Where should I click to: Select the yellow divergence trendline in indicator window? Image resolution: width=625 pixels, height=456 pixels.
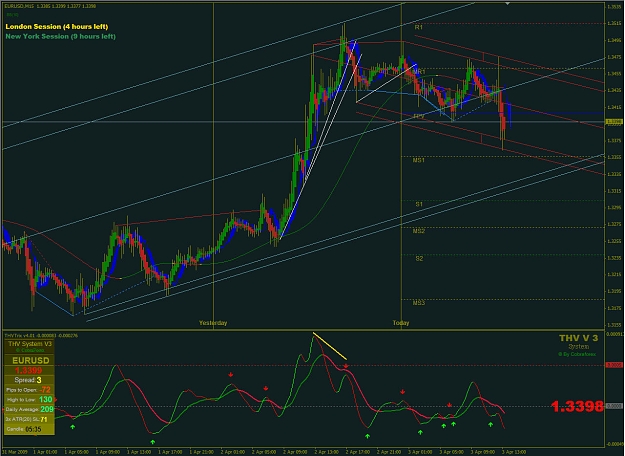tap(330, 346)
